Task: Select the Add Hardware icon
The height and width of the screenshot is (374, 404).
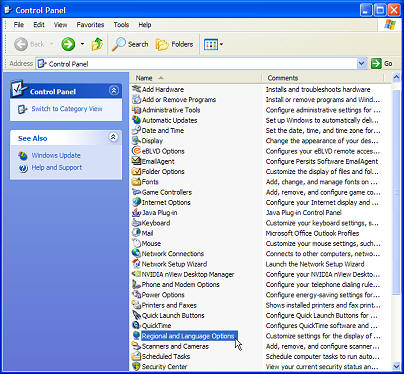Action: 136,89
